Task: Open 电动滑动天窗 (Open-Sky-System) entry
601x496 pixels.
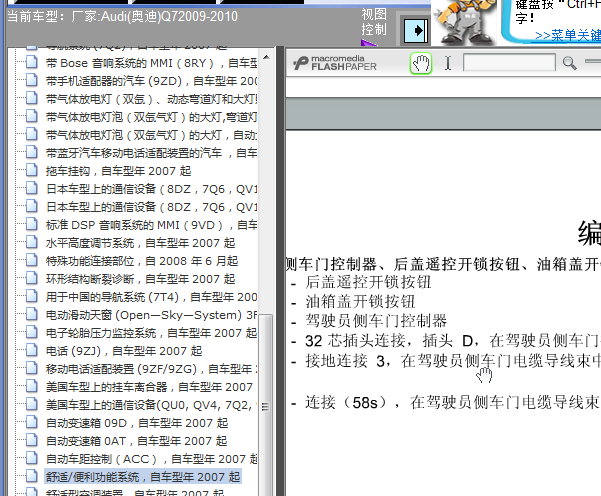Action: click(151, 315)
